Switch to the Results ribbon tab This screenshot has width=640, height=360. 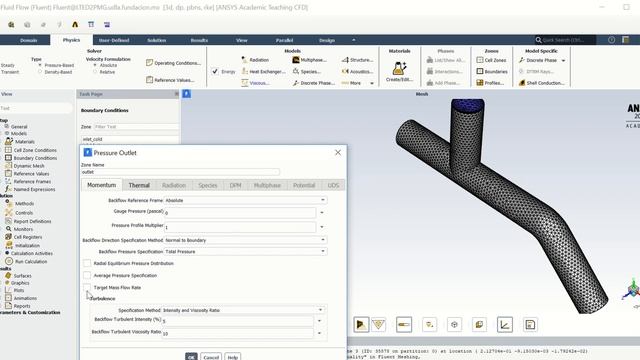point(199,40)
